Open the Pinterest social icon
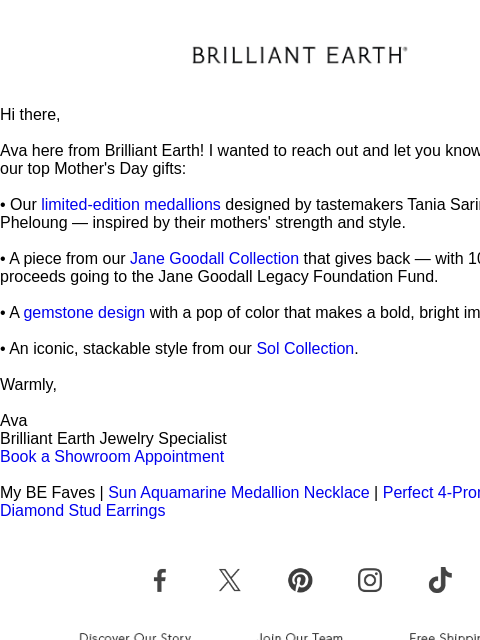480x640 pixels. click(300, 580)
